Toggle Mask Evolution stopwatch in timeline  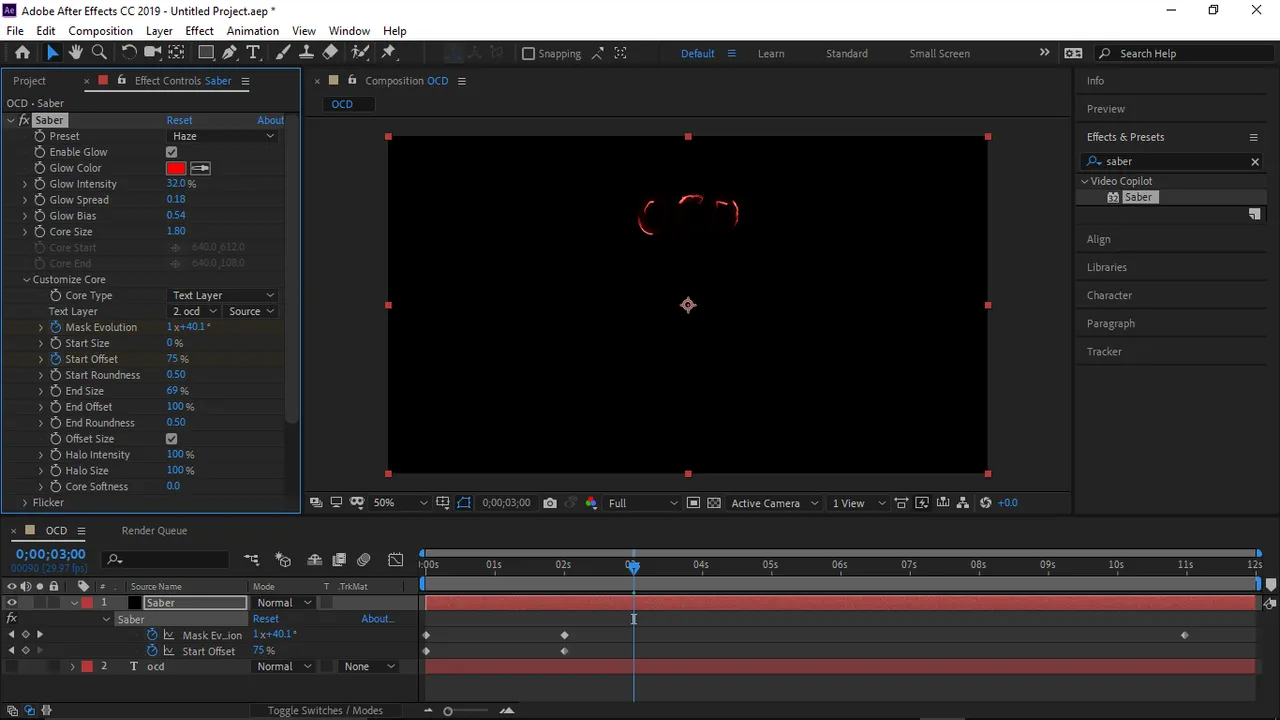153,635
